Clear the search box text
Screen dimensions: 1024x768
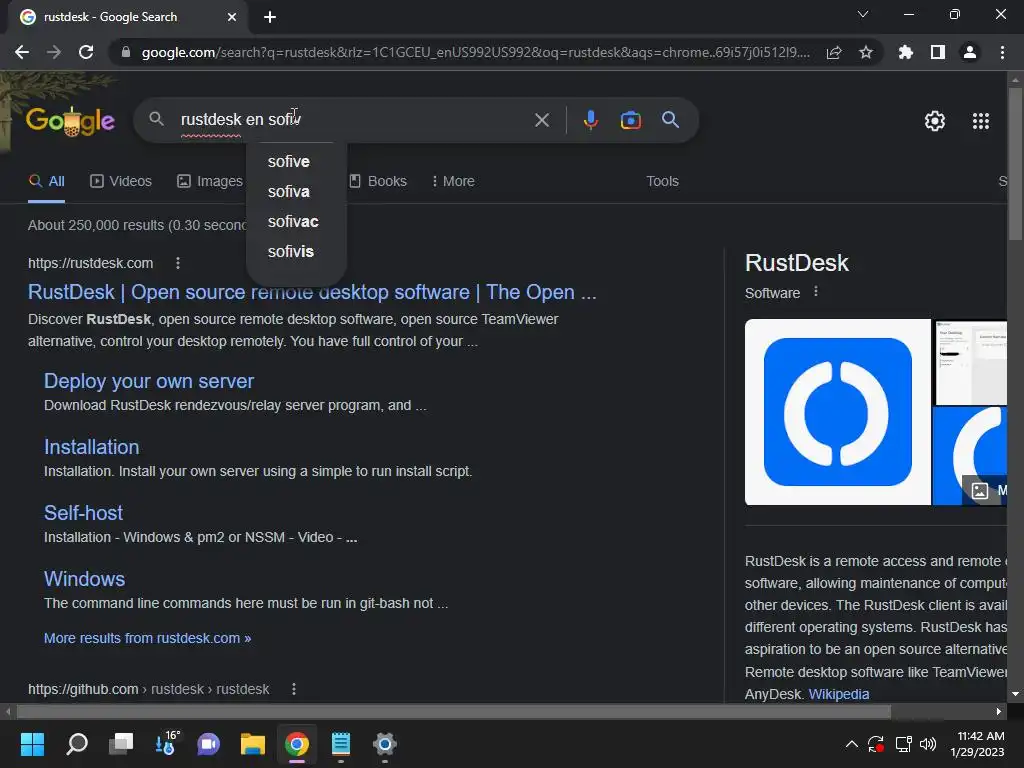click(x=541, y=120)
